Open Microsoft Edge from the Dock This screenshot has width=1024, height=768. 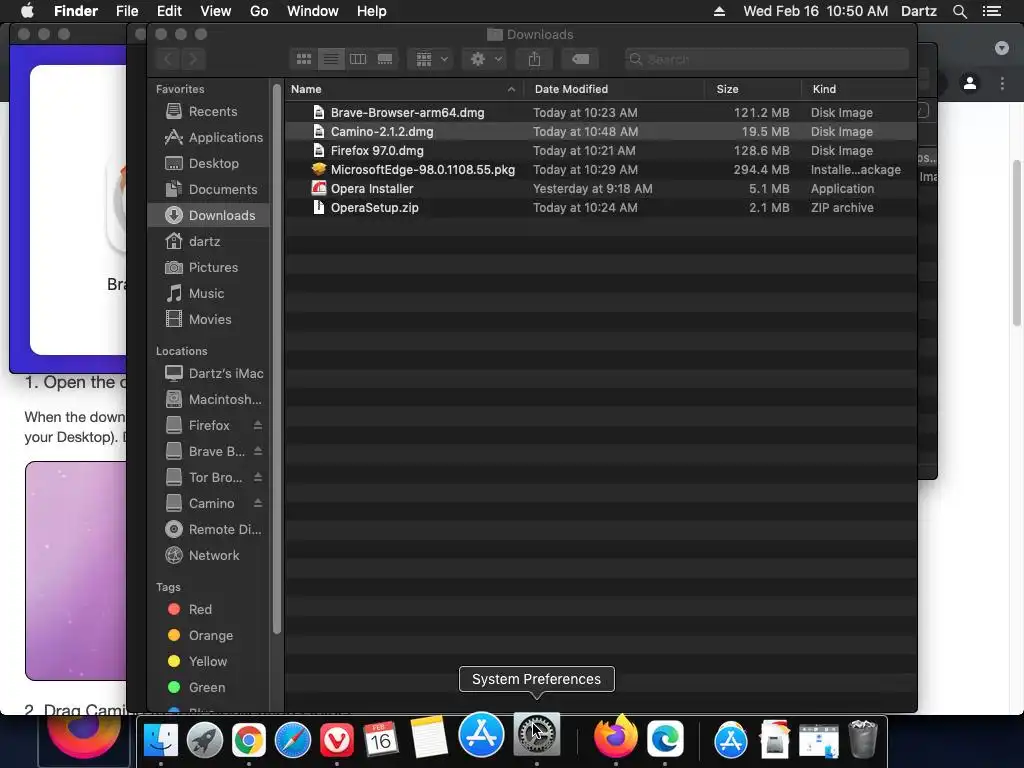665,740
